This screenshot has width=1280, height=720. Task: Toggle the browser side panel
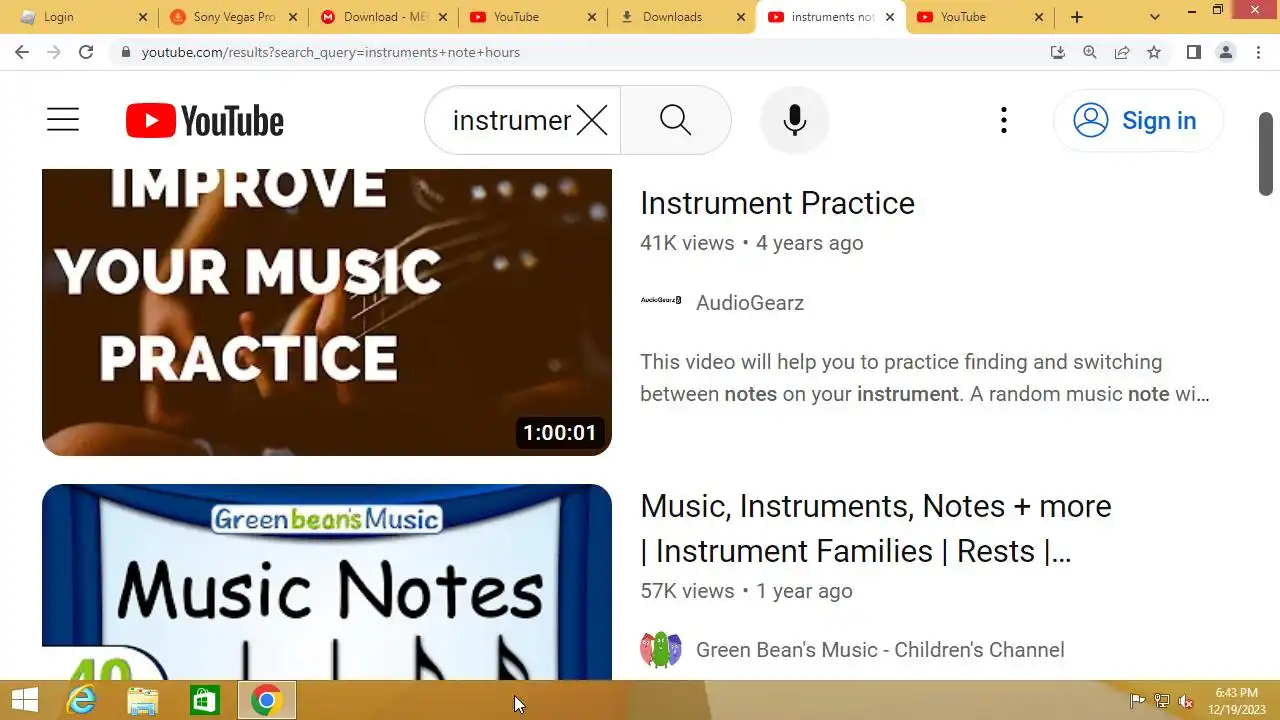tap(1194, 52)
